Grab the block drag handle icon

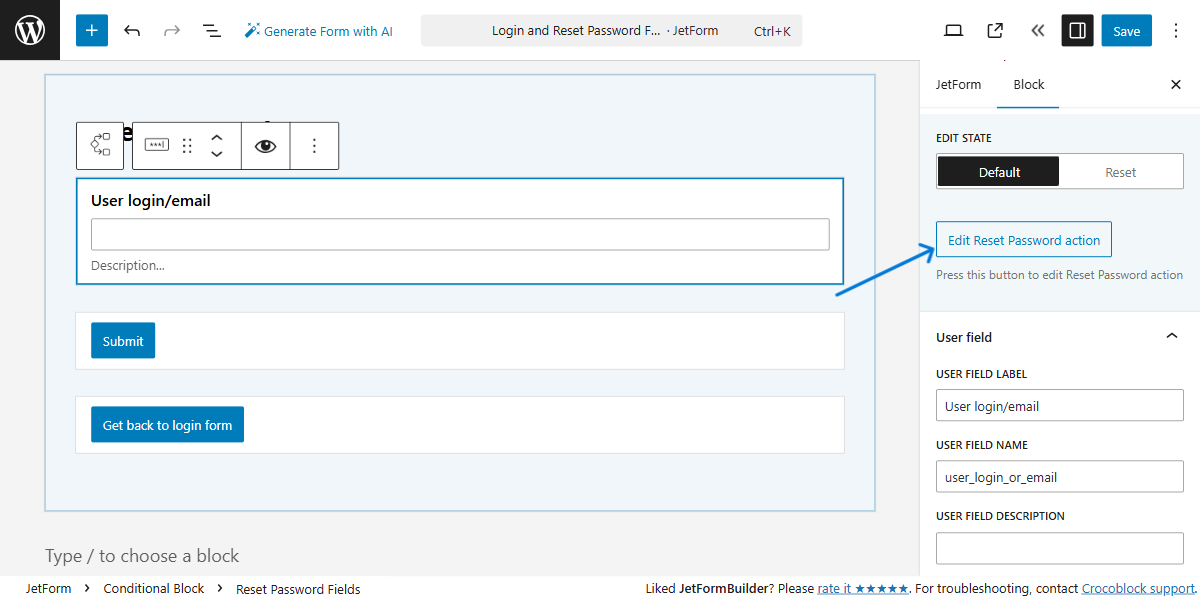(x=187, y=146)
